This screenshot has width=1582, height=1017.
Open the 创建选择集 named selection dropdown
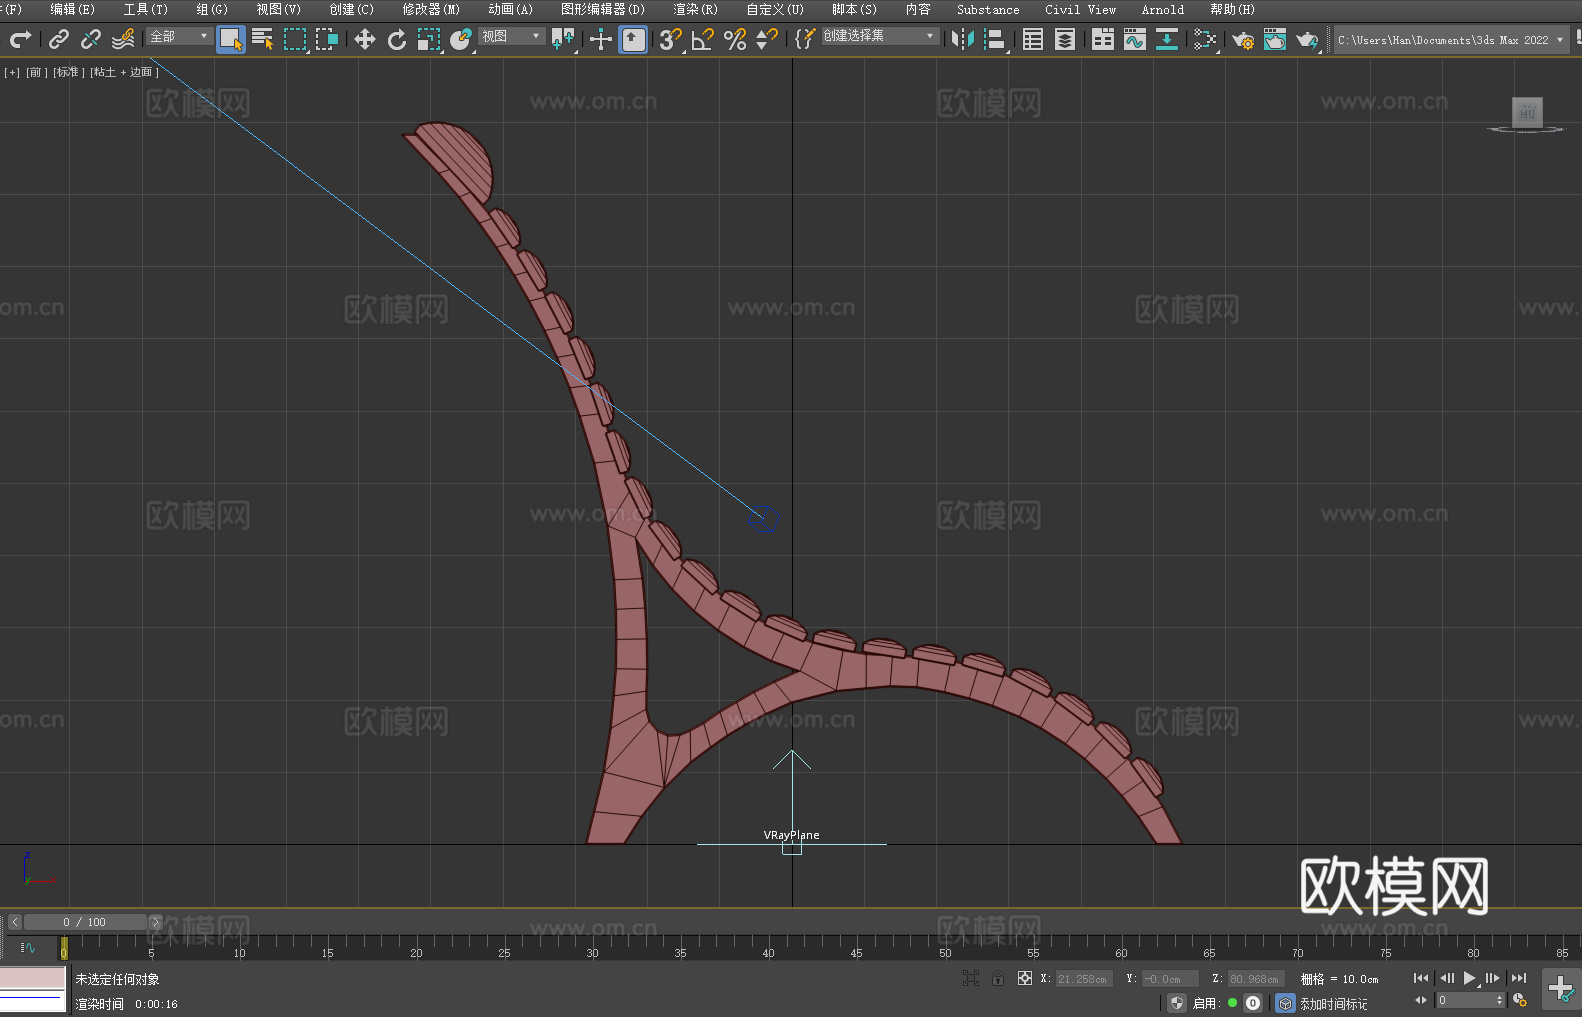(880, 36)
